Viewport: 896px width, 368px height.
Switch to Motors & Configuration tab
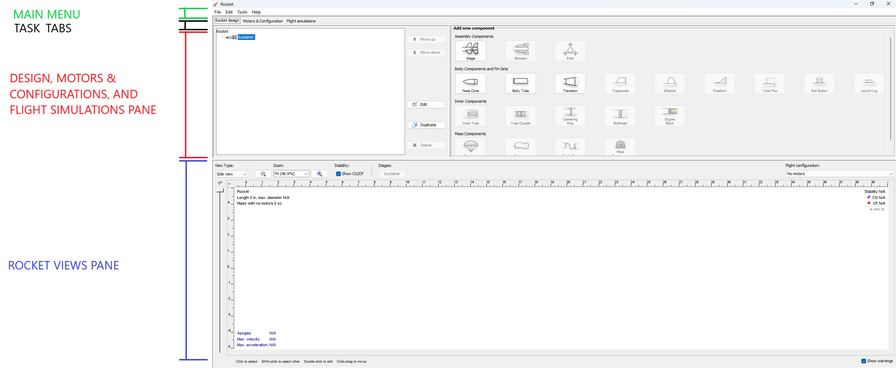(263, 21)
